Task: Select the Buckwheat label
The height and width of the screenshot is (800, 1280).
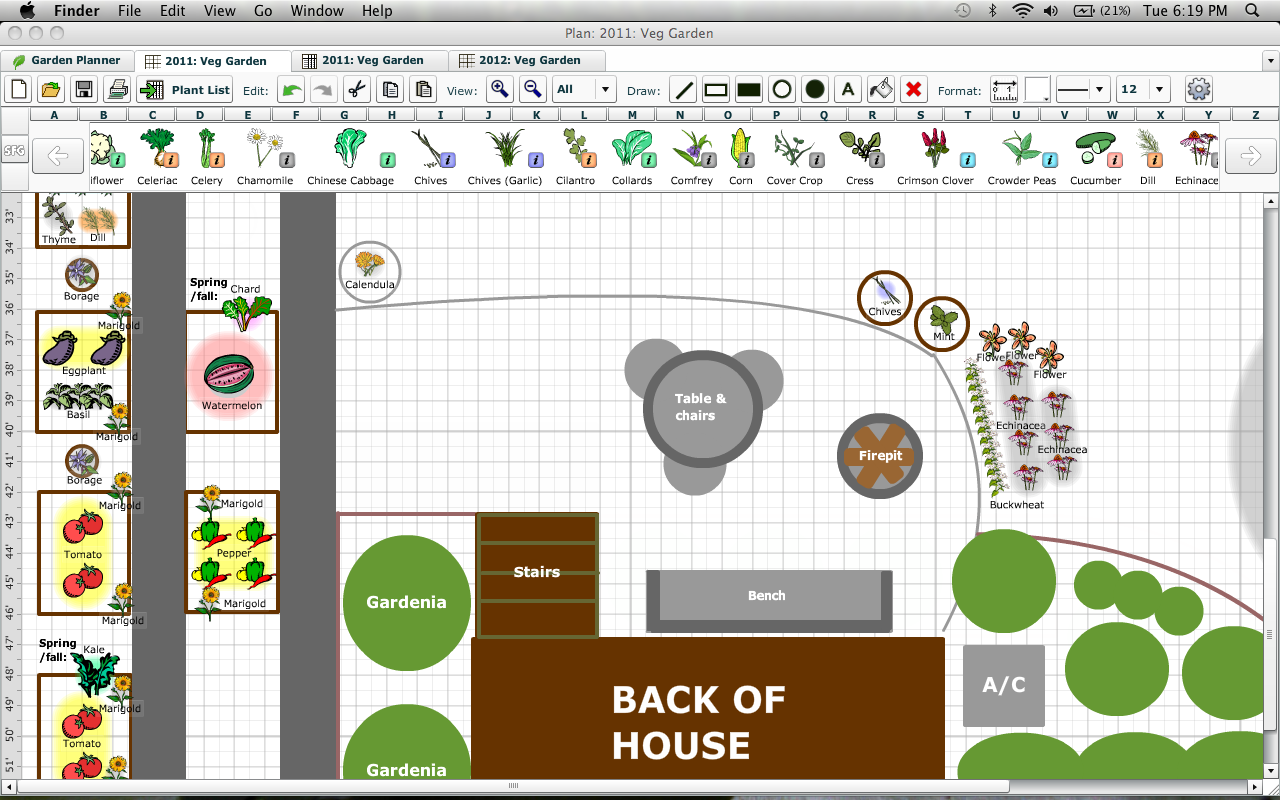Action: tap(1016, 505)
